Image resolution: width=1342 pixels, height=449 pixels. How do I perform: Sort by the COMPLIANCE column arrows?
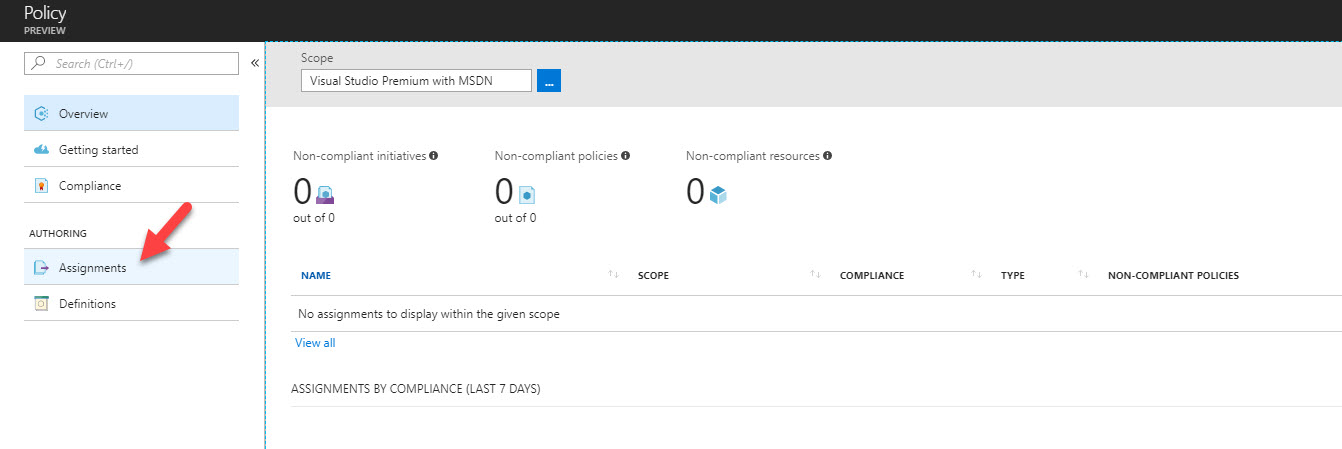(x=977, y=275)
